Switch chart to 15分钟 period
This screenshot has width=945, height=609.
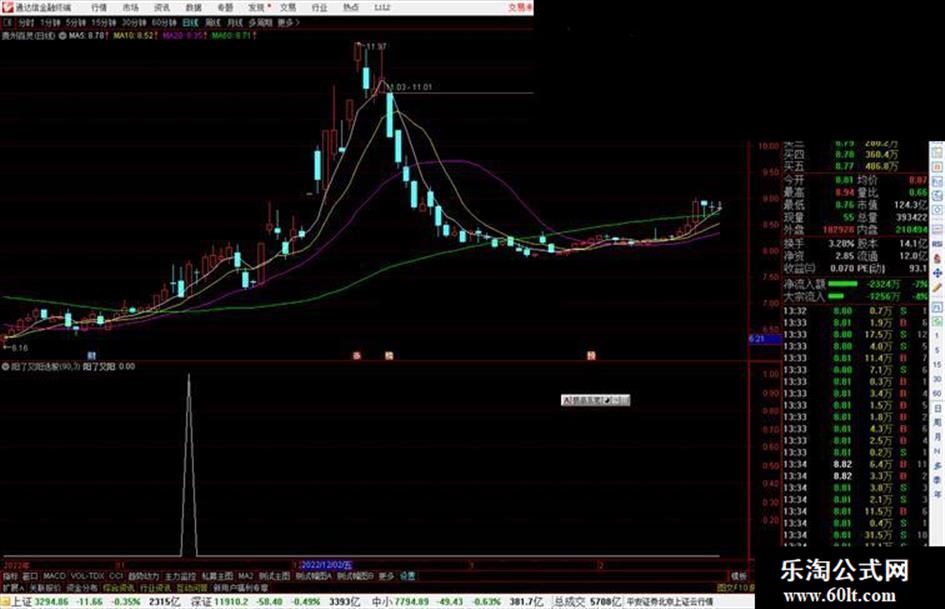[104, 22]
